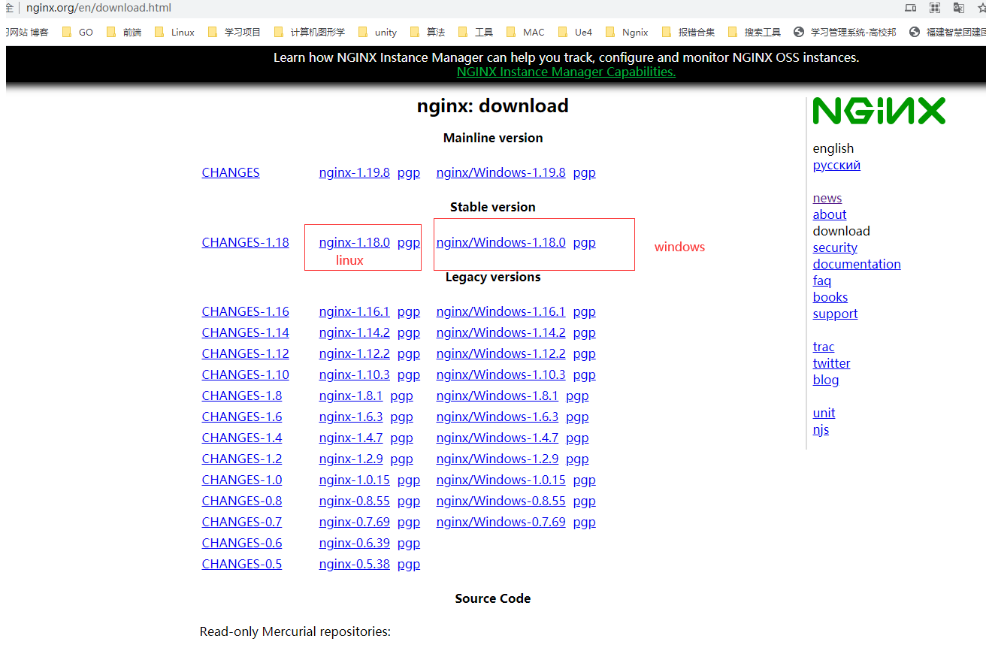Open the support link in sidebar
1006x672 pixels.
pyautogui.click(x=835, y=314)
